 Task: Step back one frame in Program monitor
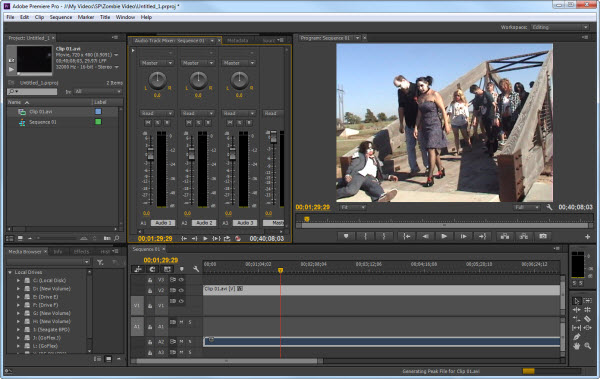pyautogui.click(x=425, y=237)
